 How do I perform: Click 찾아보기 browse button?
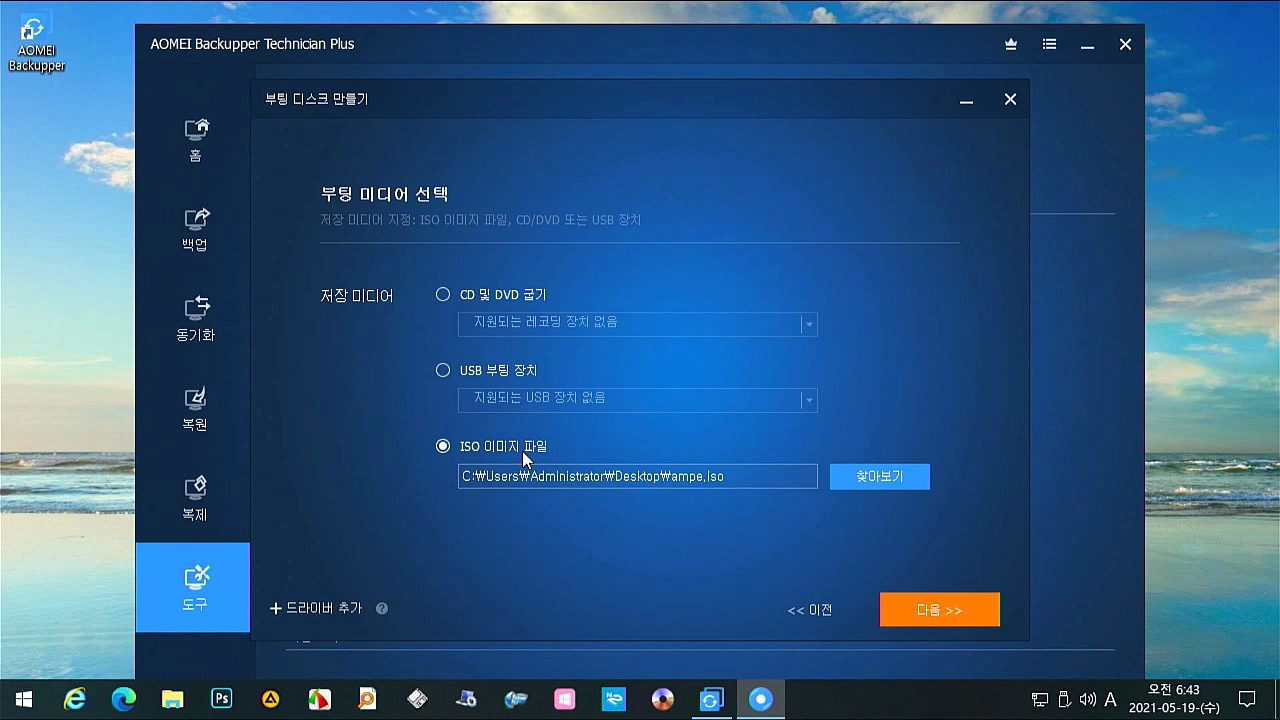[x=880, y=477]
